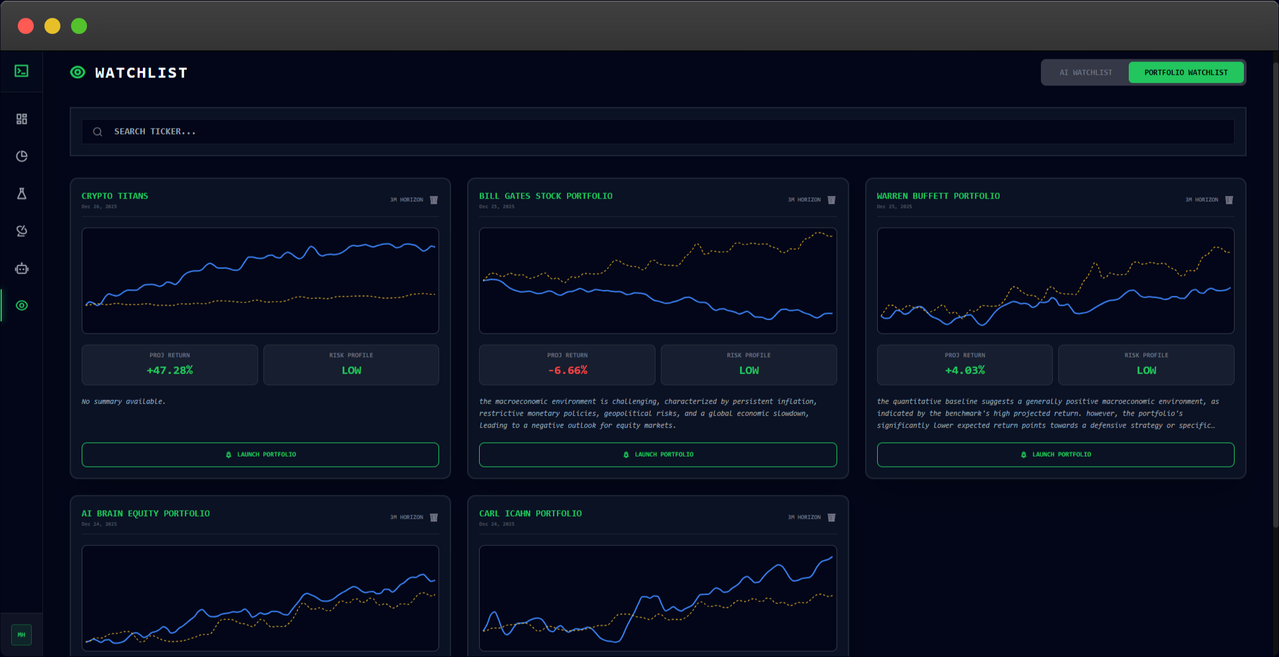Switch to the Portfolio Watchlist tab

(1186, 72)
